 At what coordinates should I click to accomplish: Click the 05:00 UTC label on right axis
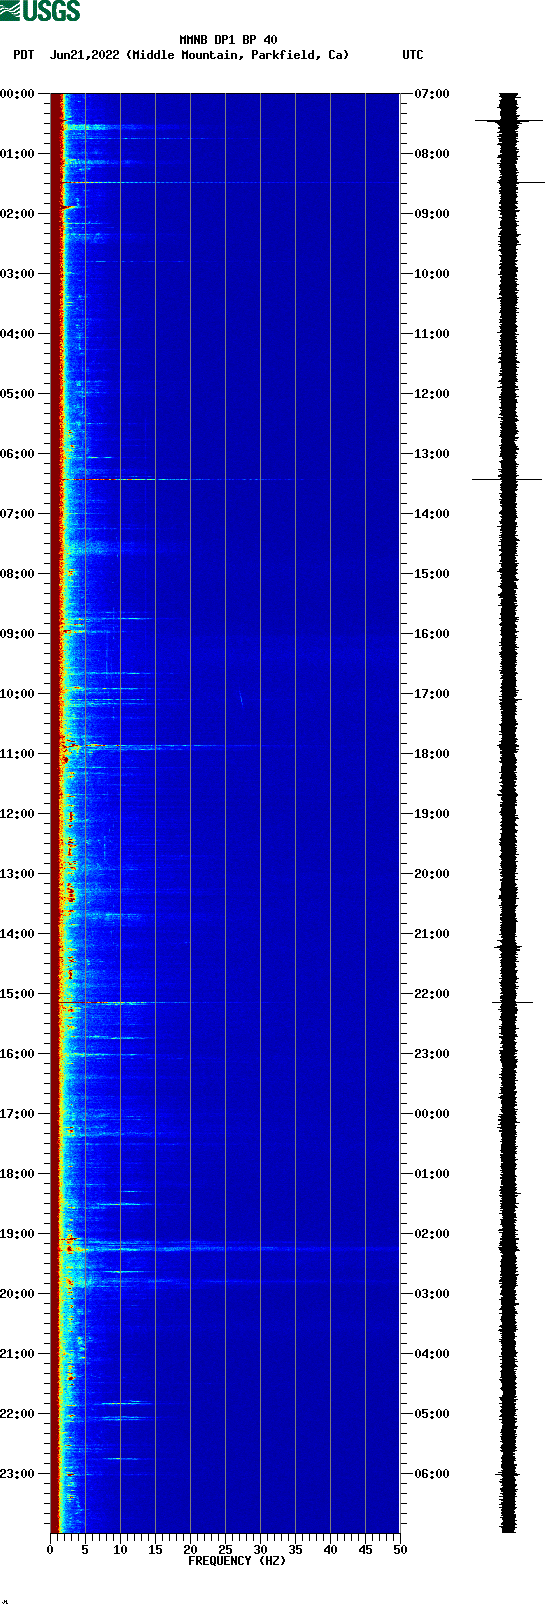[x=432, y=1414]
